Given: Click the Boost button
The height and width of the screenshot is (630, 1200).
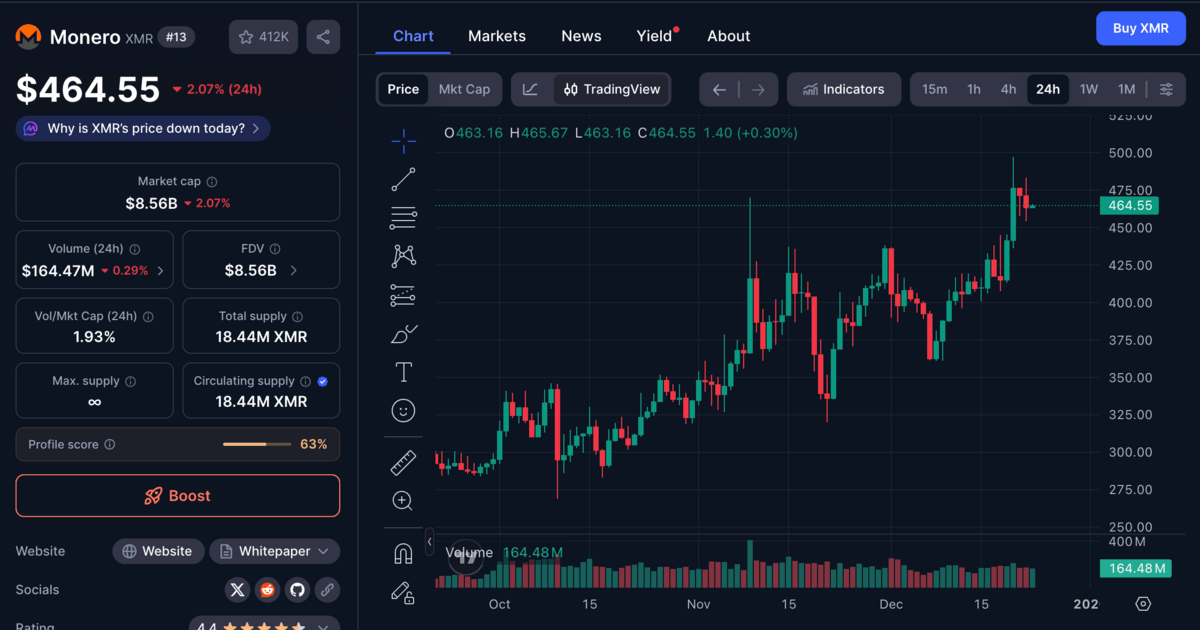Looking at the screenshot, I should pos(177,496).
